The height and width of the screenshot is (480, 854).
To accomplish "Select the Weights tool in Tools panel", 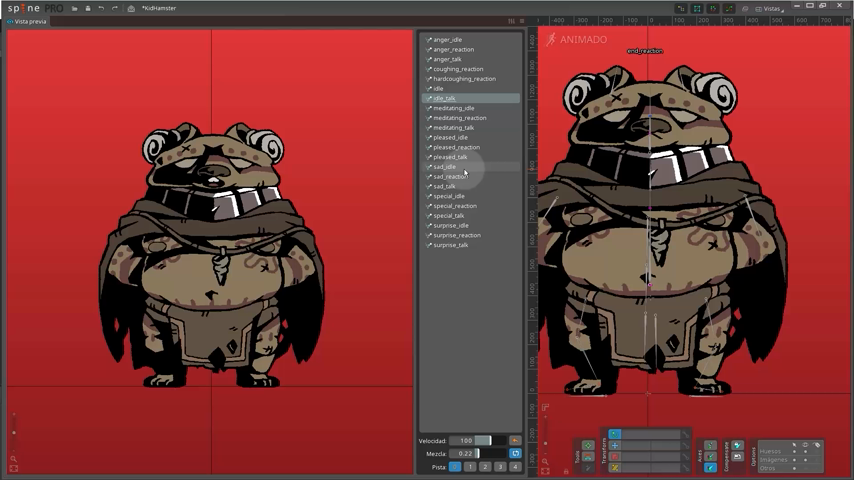I will (x=588, y=457).
